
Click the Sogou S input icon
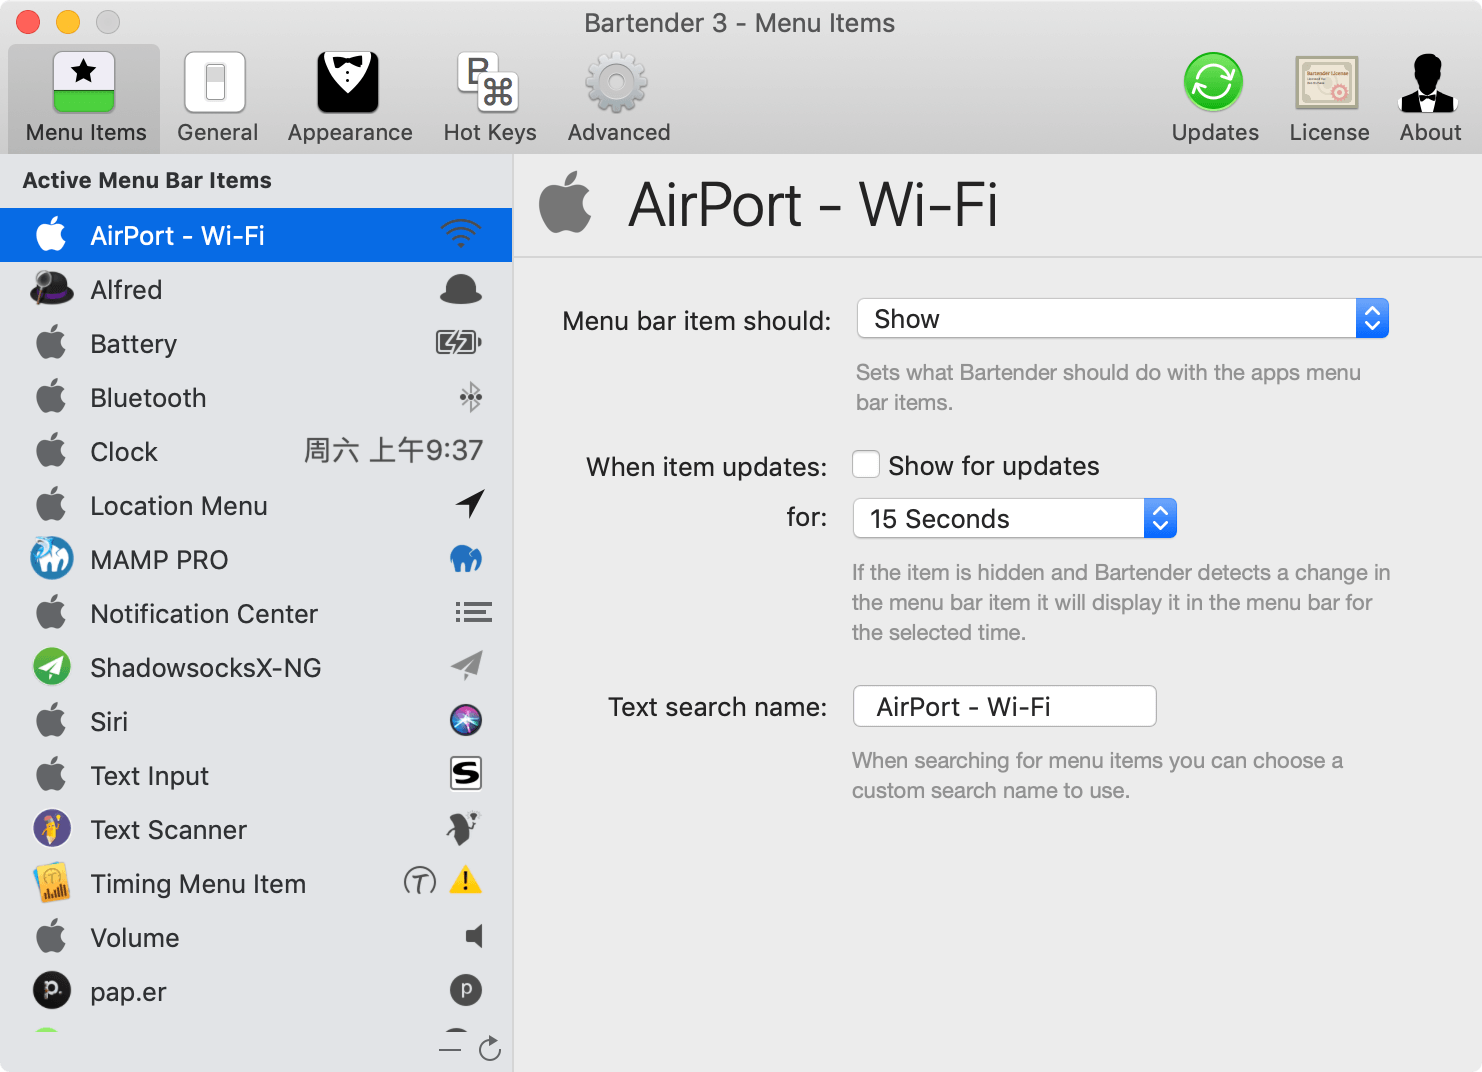click(x=466, y=773)
